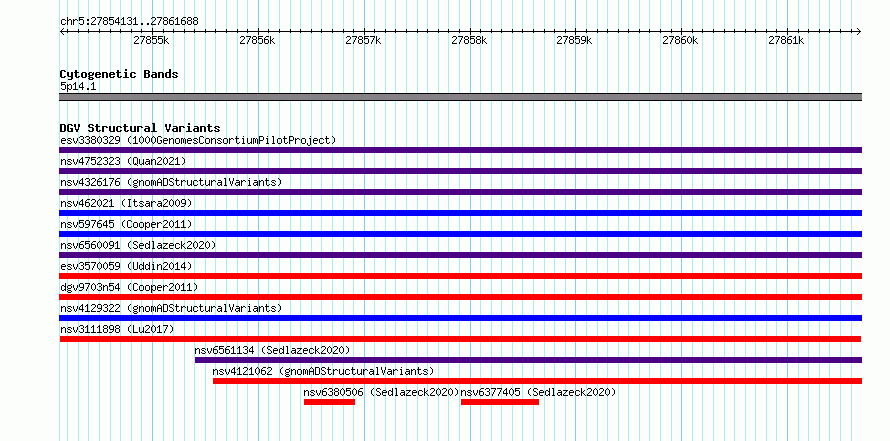Click the nsv4752323 (Quan2021) label
Image resolution: width=890 pixels, height=441 pixels.
123,161
